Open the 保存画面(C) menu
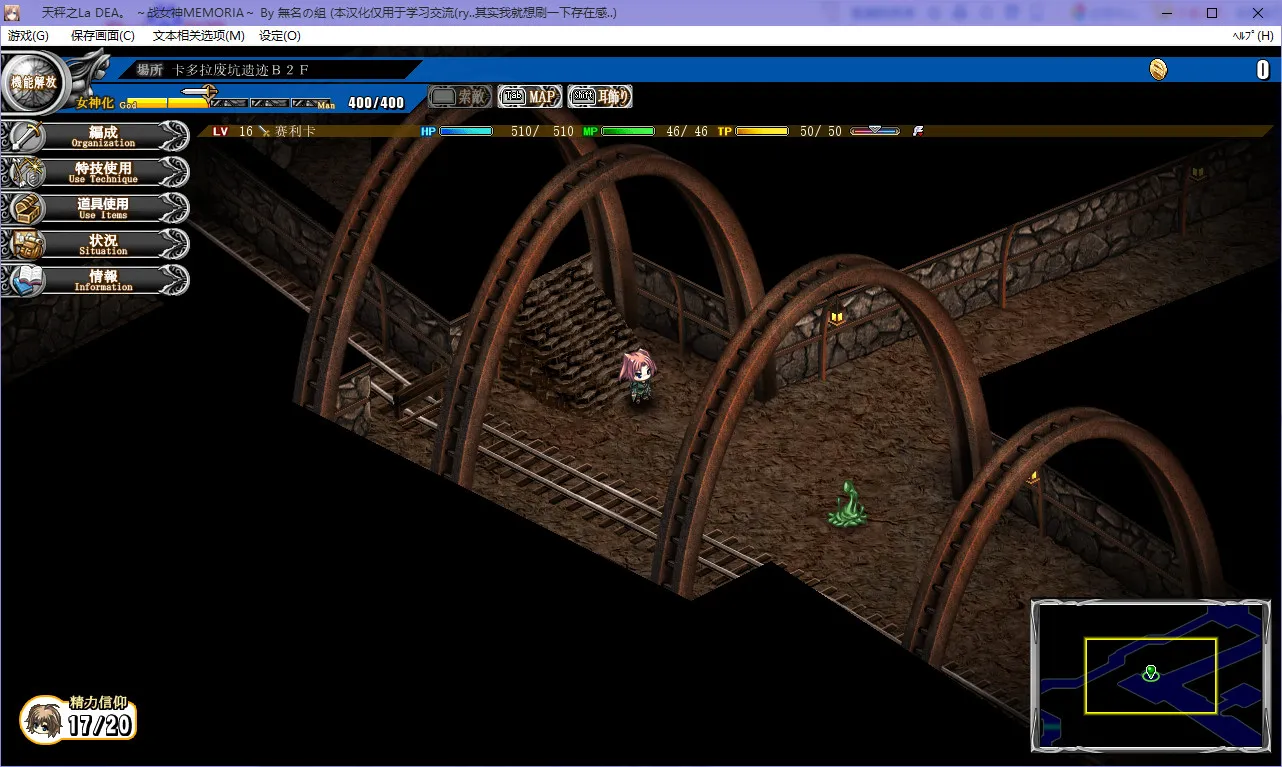Viewport: 1282px width, 767px height. click(102, 36)
